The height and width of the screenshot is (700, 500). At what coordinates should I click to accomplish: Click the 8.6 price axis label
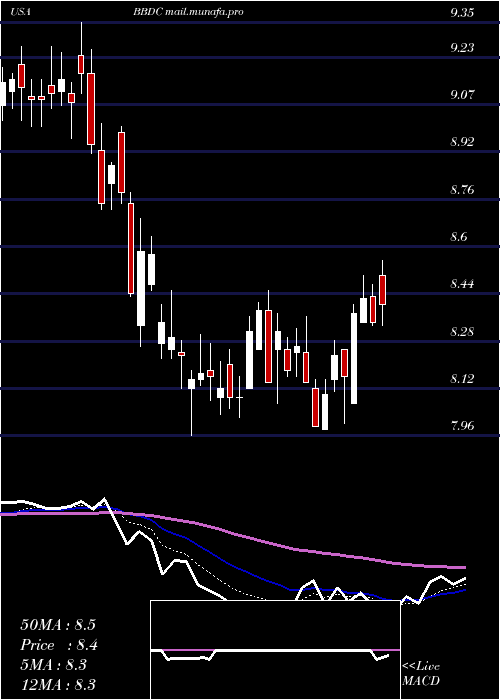pyautogui.click(x=459, y=237)
